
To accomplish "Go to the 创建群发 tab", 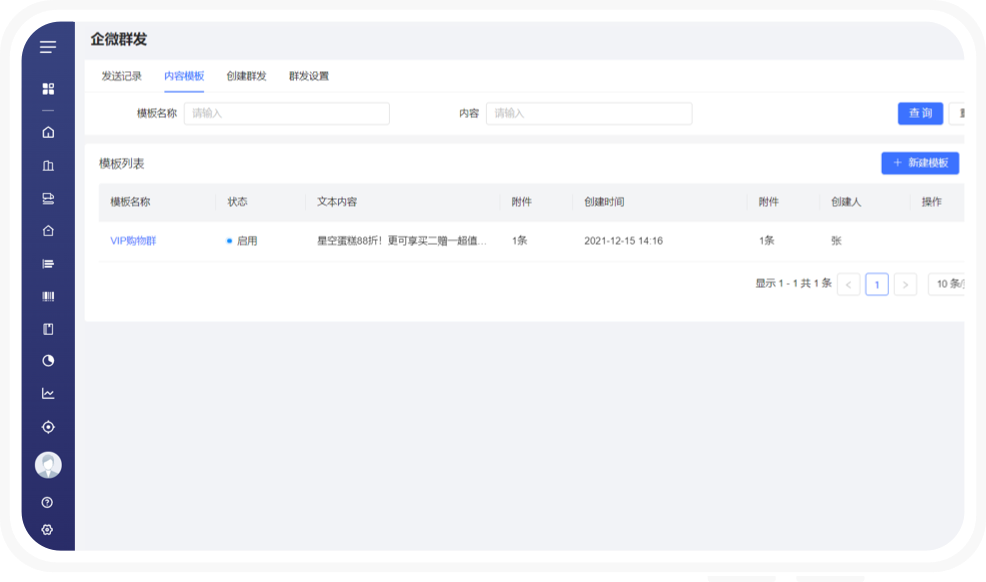I will [246, 76].
